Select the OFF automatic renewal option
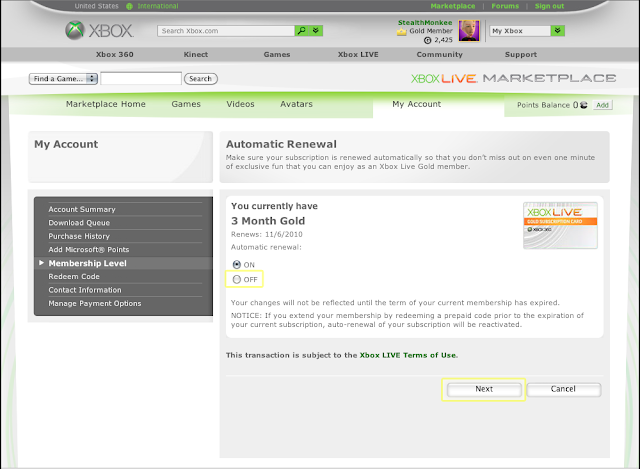The image size is (640, 469). (237, 279)
